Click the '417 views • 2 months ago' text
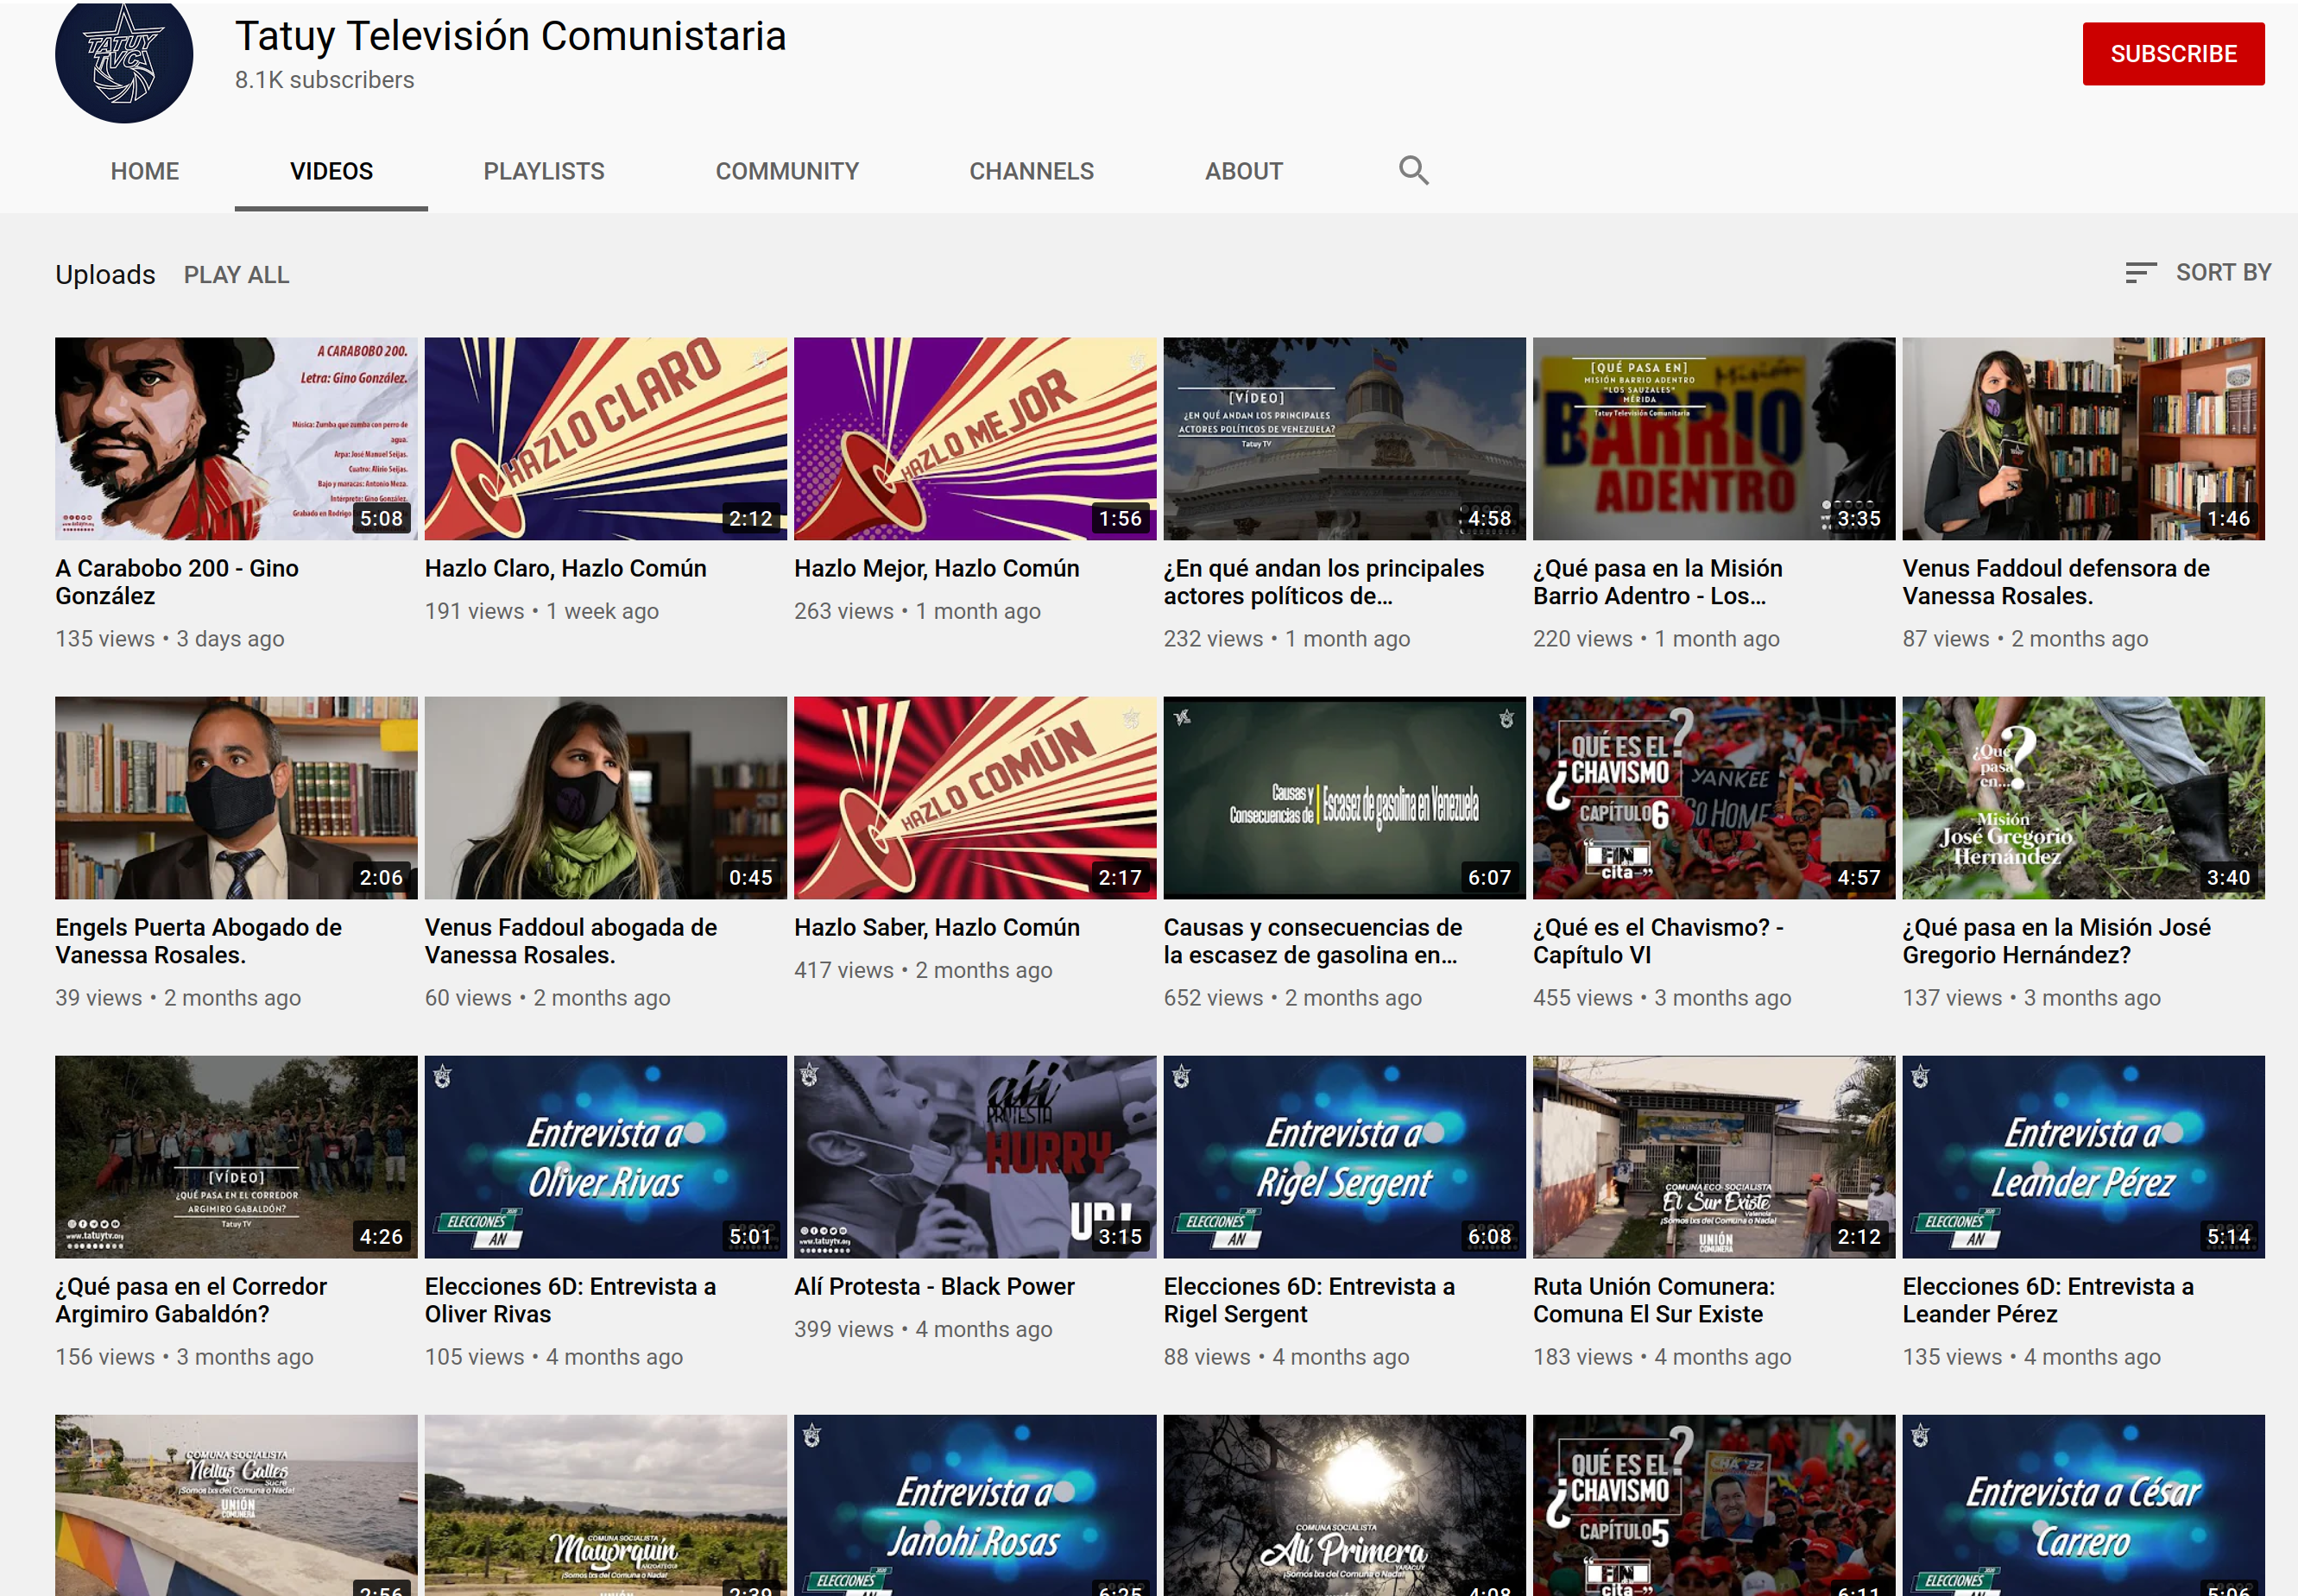 pyautogui.click(x=923, y=970)
